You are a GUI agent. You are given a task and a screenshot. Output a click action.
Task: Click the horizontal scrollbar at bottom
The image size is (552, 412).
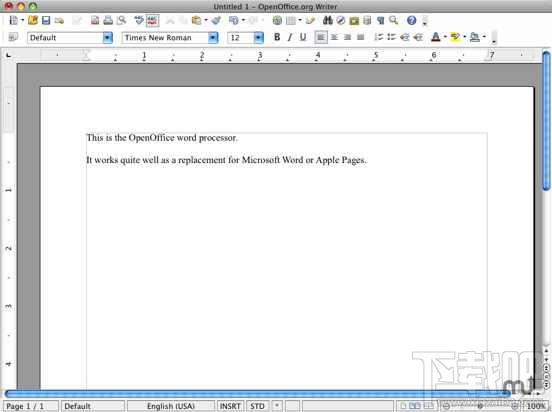click(x=257, y=394)
